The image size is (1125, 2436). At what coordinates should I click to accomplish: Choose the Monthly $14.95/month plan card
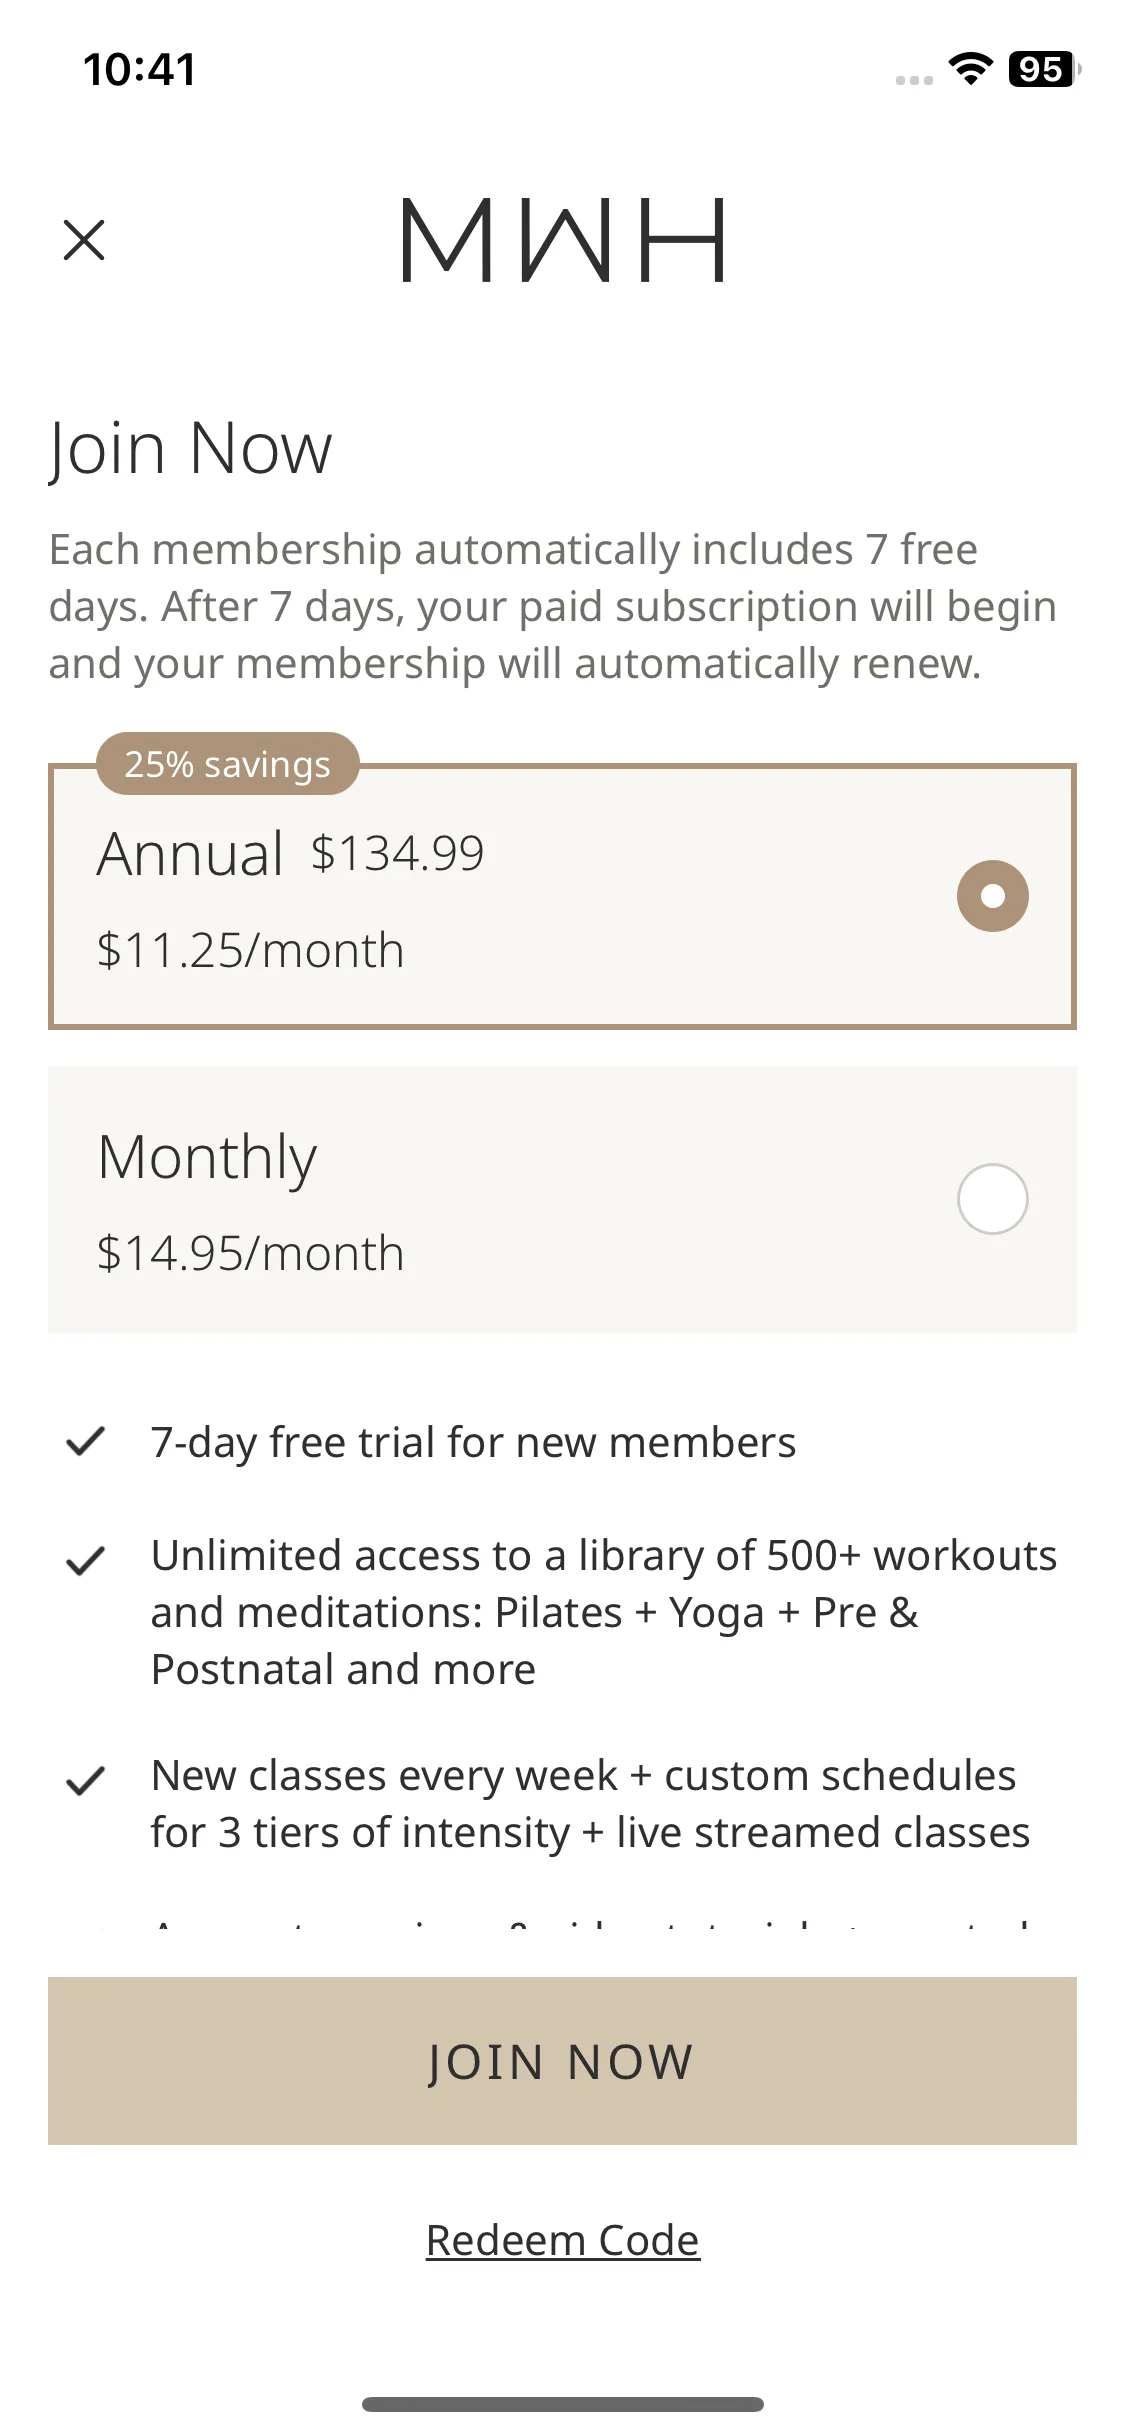562,1199
